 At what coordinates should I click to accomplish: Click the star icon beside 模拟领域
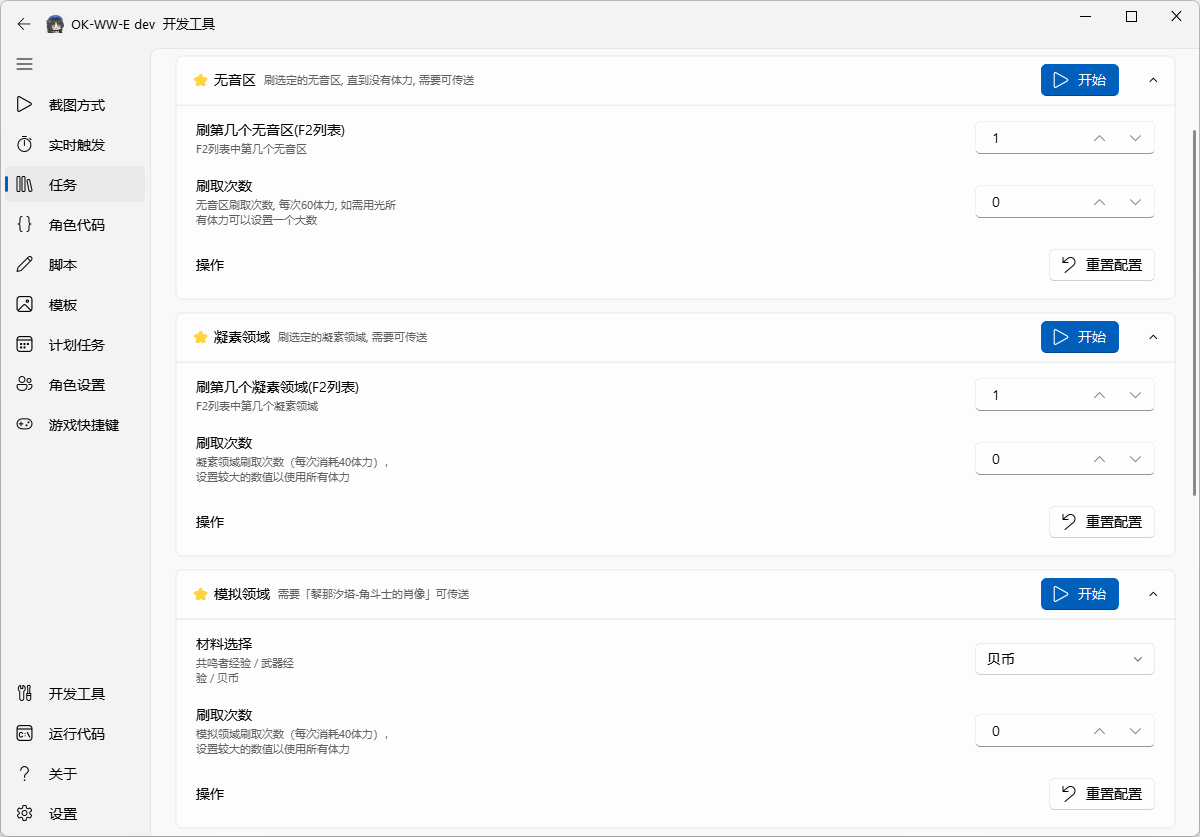click(200, 594)
